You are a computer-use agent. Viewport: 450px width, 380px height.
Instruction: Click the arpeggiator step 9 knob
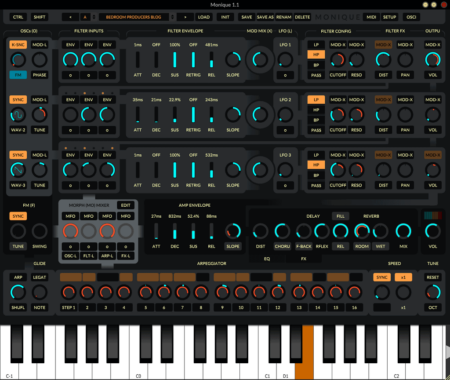coord(222,292)
